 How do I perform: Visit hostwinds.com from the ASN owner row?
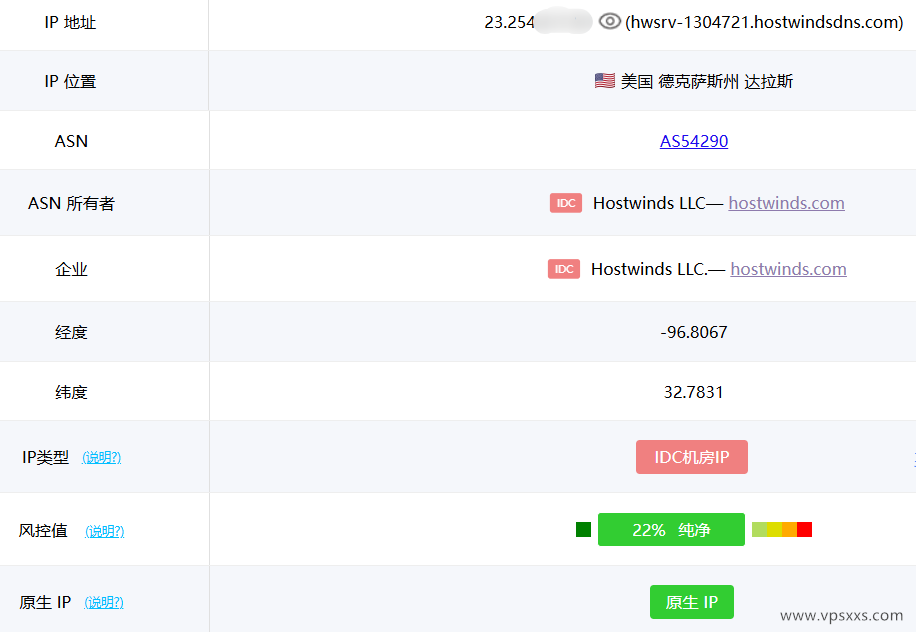coord(786,203)
